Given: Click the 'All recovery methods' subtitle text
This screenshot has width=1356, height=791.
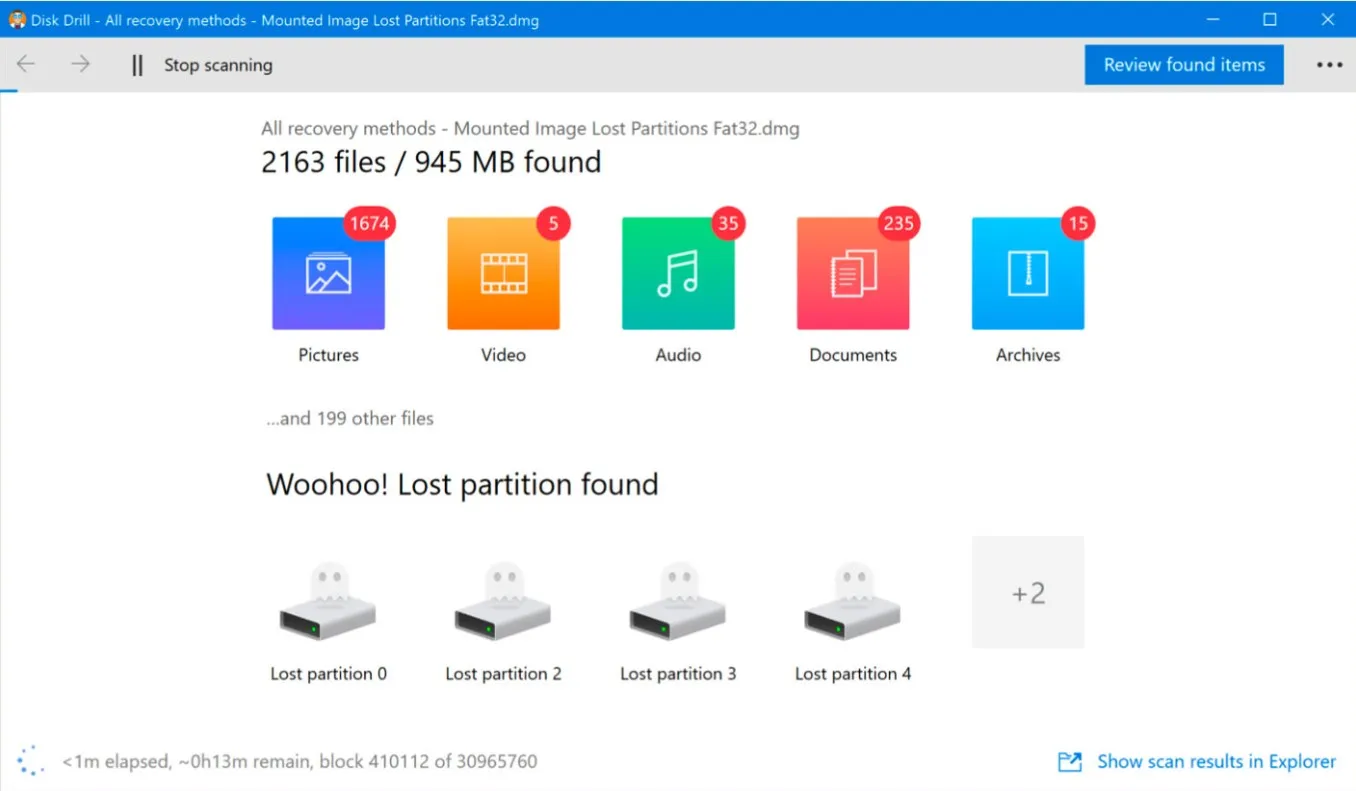Looking at the screenshot, I should [530, 129].
